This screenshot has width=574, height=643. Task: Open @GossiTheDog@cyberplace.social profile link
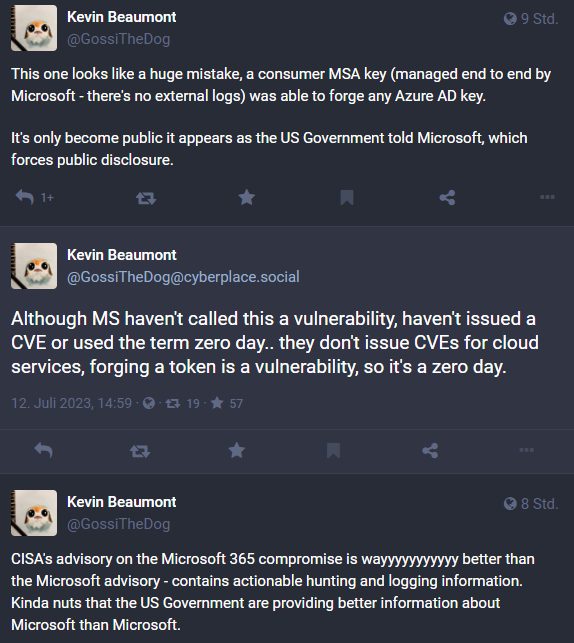tap(183, 277)
